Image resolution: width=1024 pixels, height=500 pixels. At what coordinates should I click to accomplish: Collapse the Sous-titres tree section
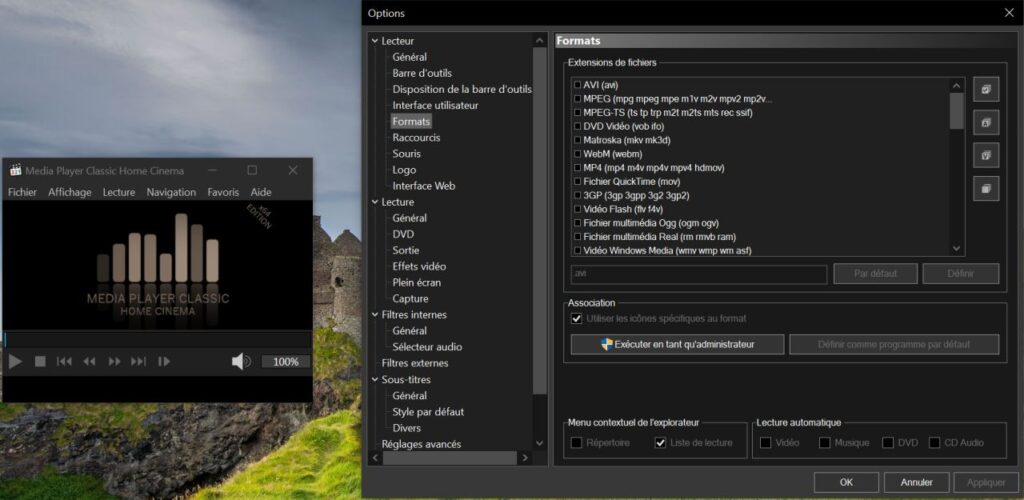click(x=375, y=379)
